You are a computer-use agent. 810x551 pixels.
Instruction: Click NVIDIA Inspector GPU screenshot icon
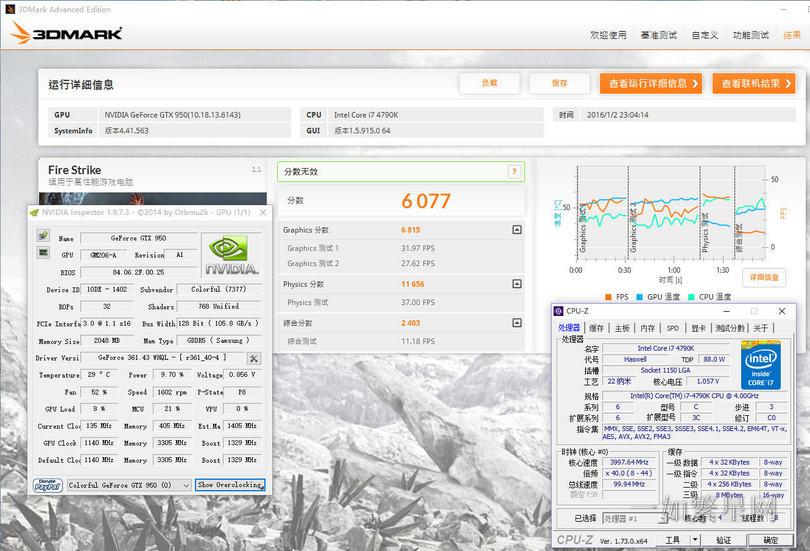click(43, 253)
